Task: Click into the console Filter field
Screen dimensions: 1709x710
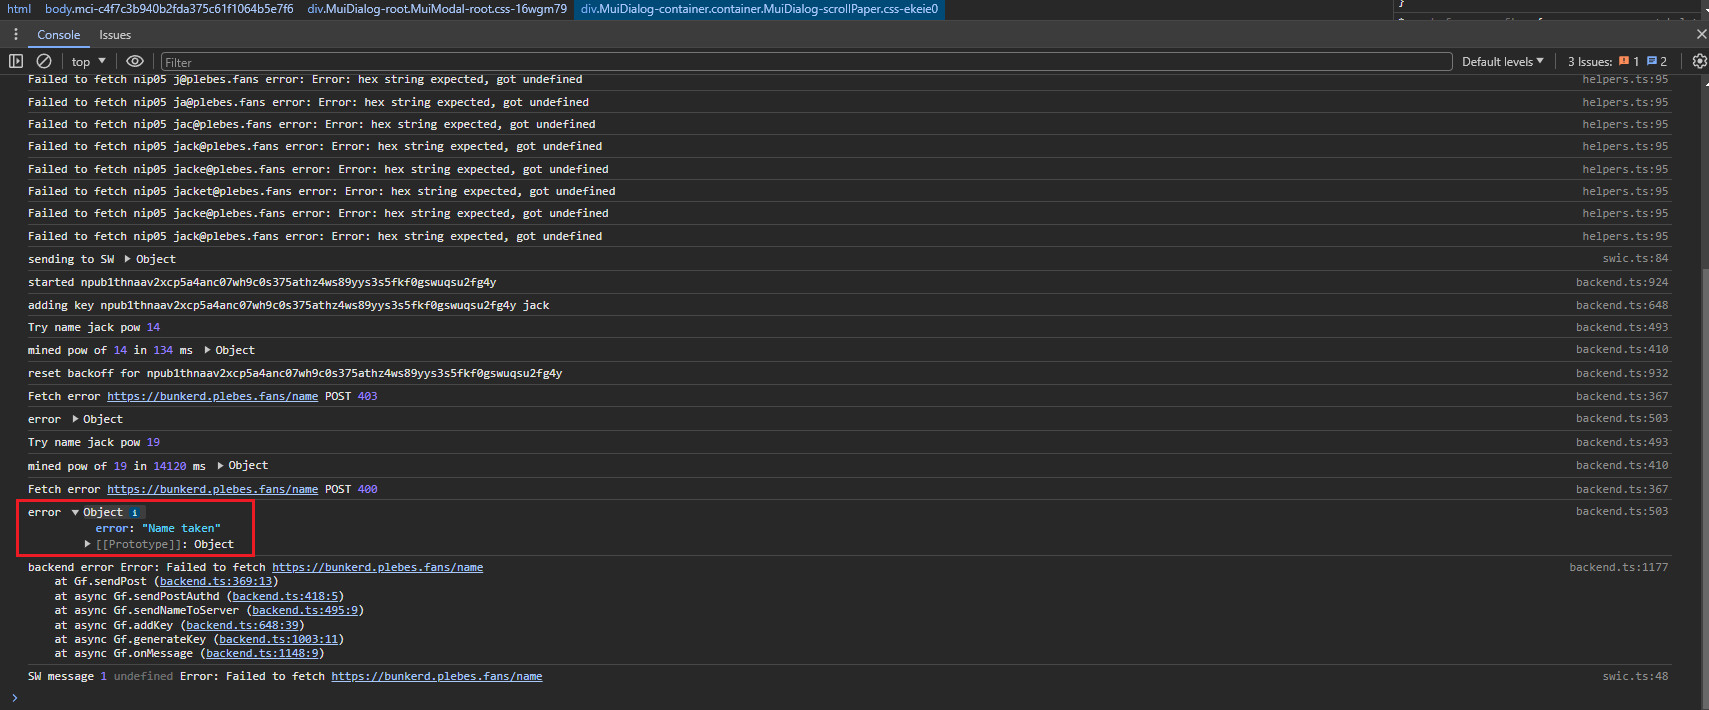Action: coord(806,62)
